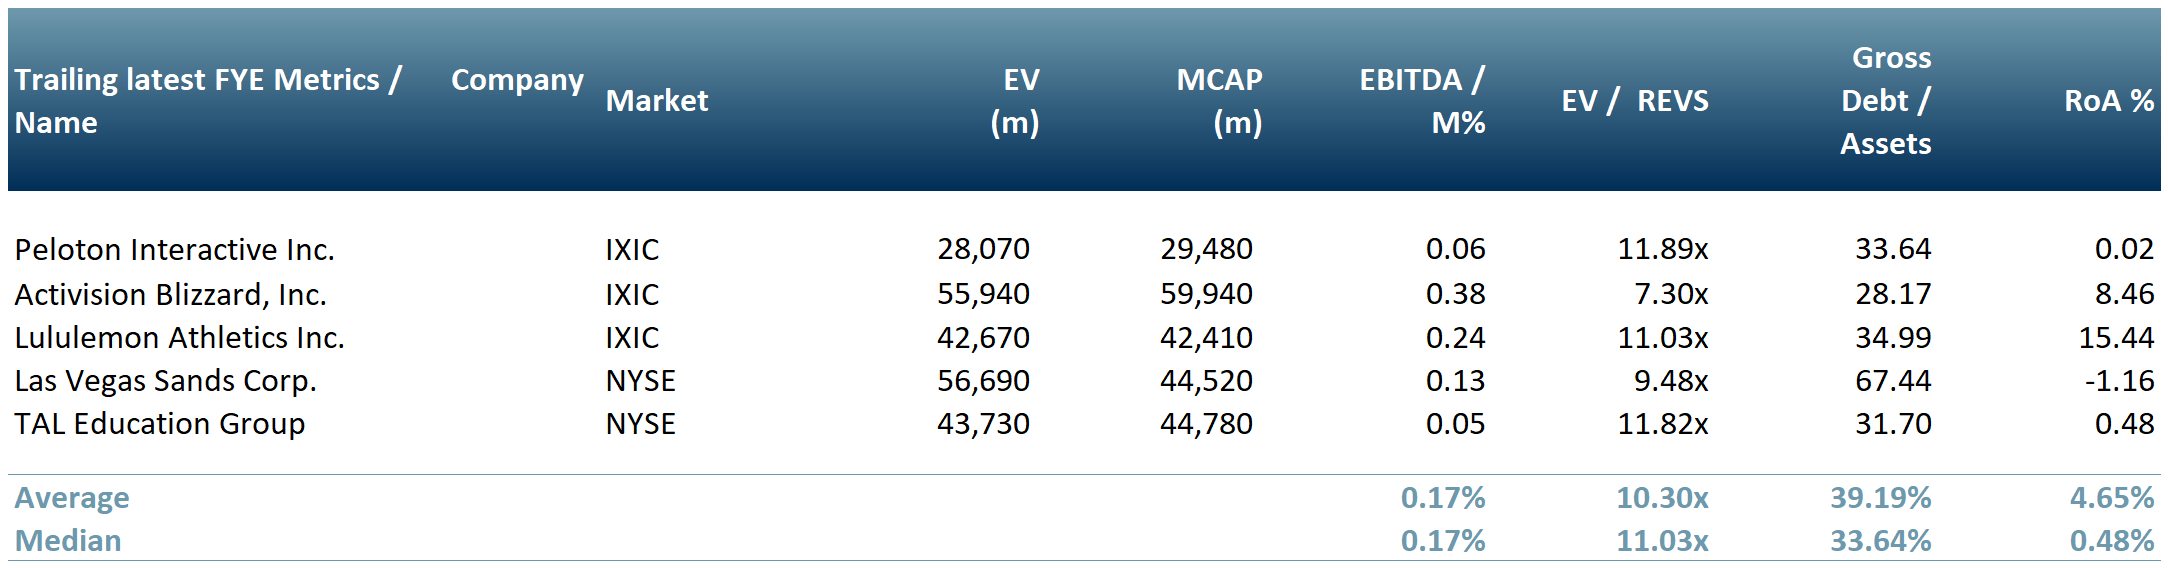Click the RoA % column header
2168x568 pixels.
2108,101
